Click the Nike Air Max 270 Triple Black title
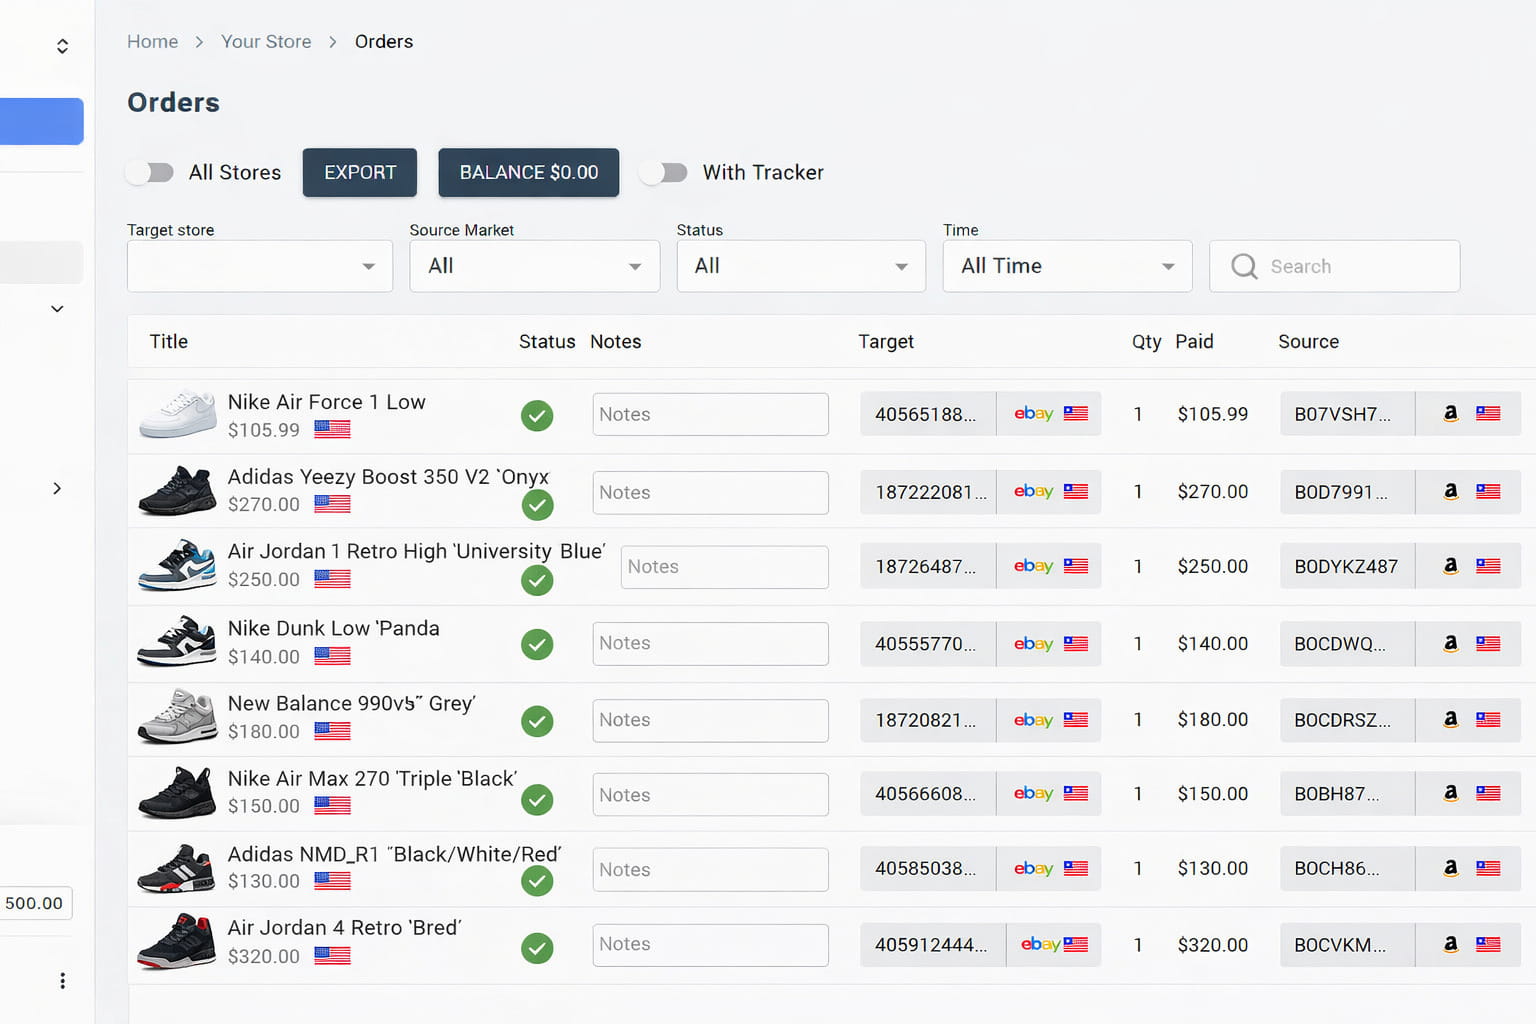This screenshot has height=1024, width=1536. click(x=373, y=779)
